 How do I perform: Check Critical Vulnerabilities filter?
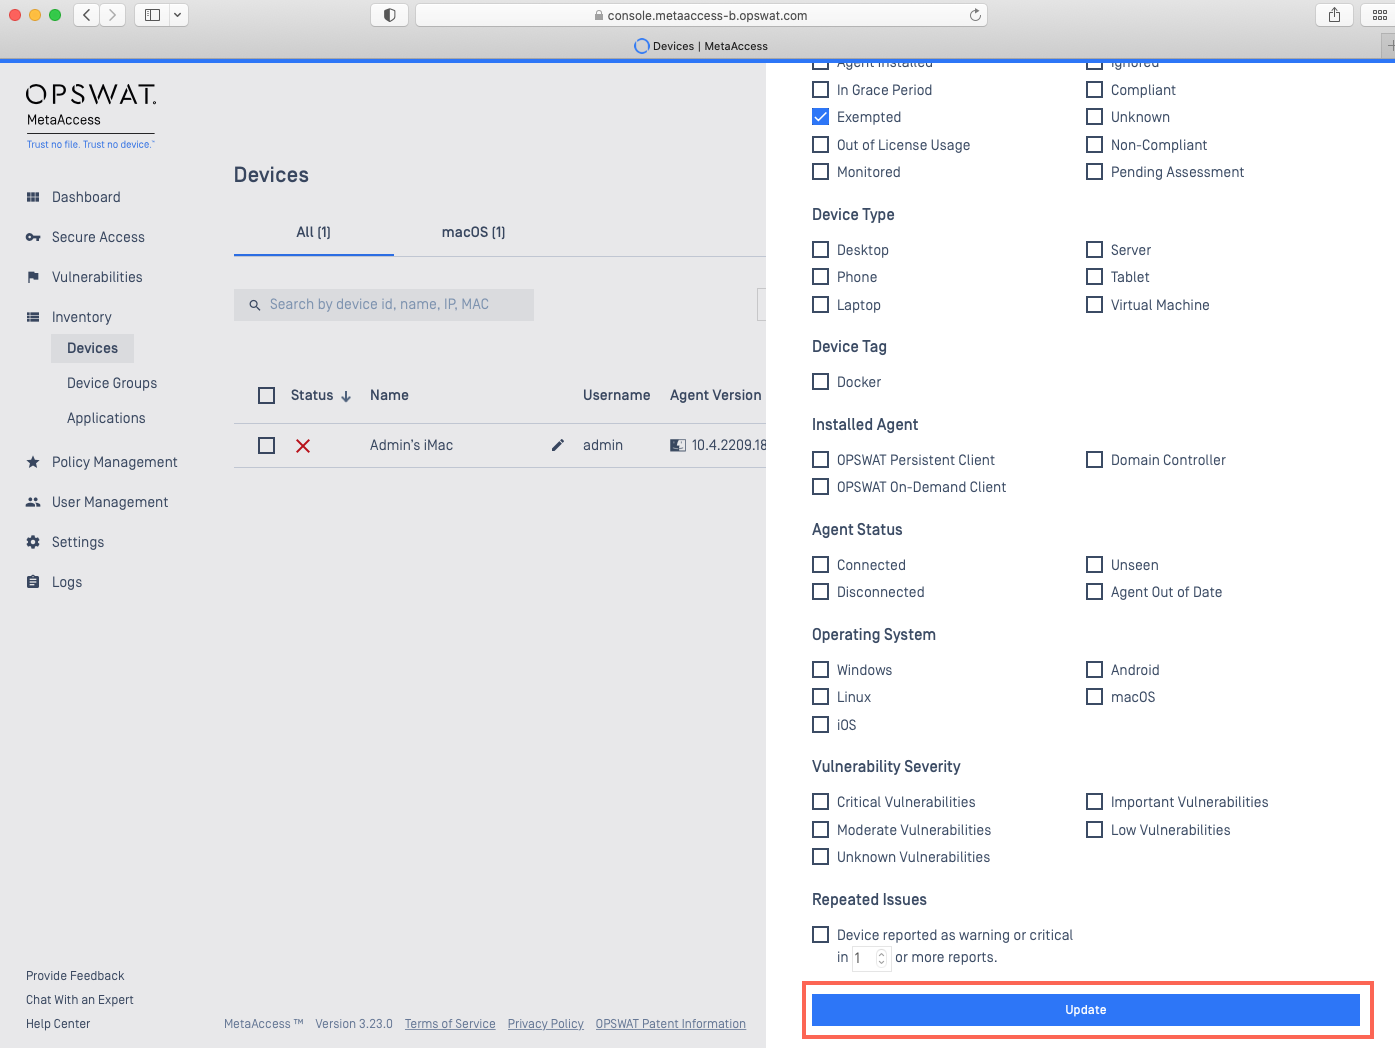tap(820, 802)
